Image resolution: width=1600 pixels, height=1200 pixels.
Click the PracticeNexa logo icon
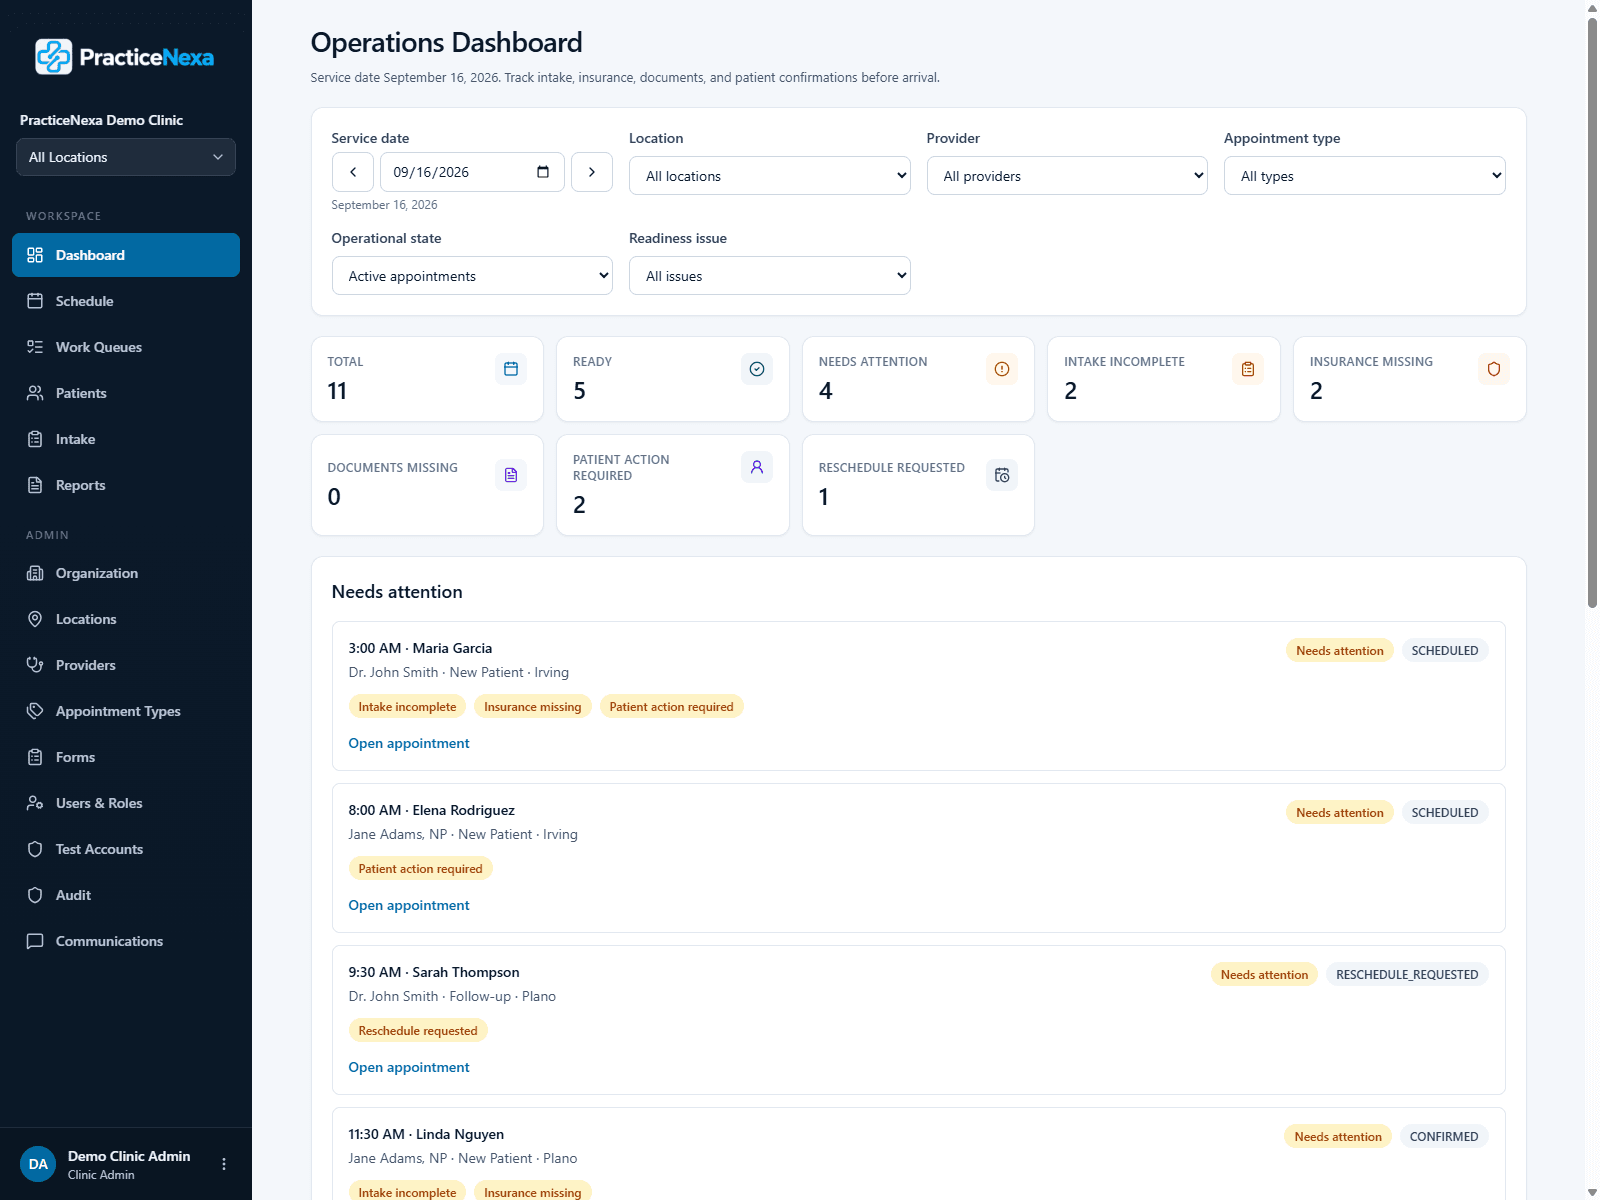click(x=54, y=57)
